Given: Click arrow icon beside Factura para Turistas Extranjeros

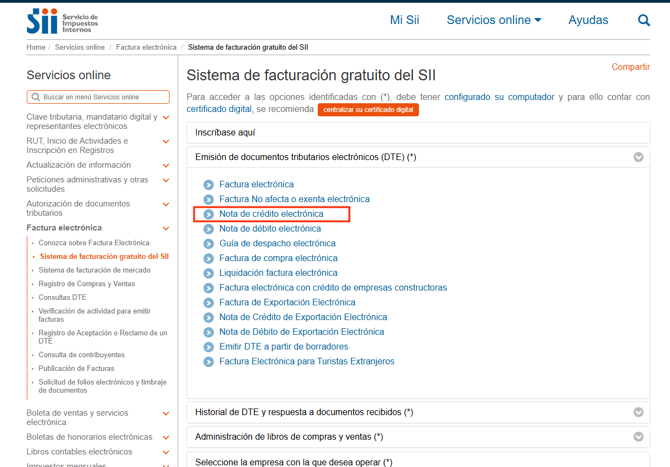Looking at the screenshot, I should coord(209,362).
